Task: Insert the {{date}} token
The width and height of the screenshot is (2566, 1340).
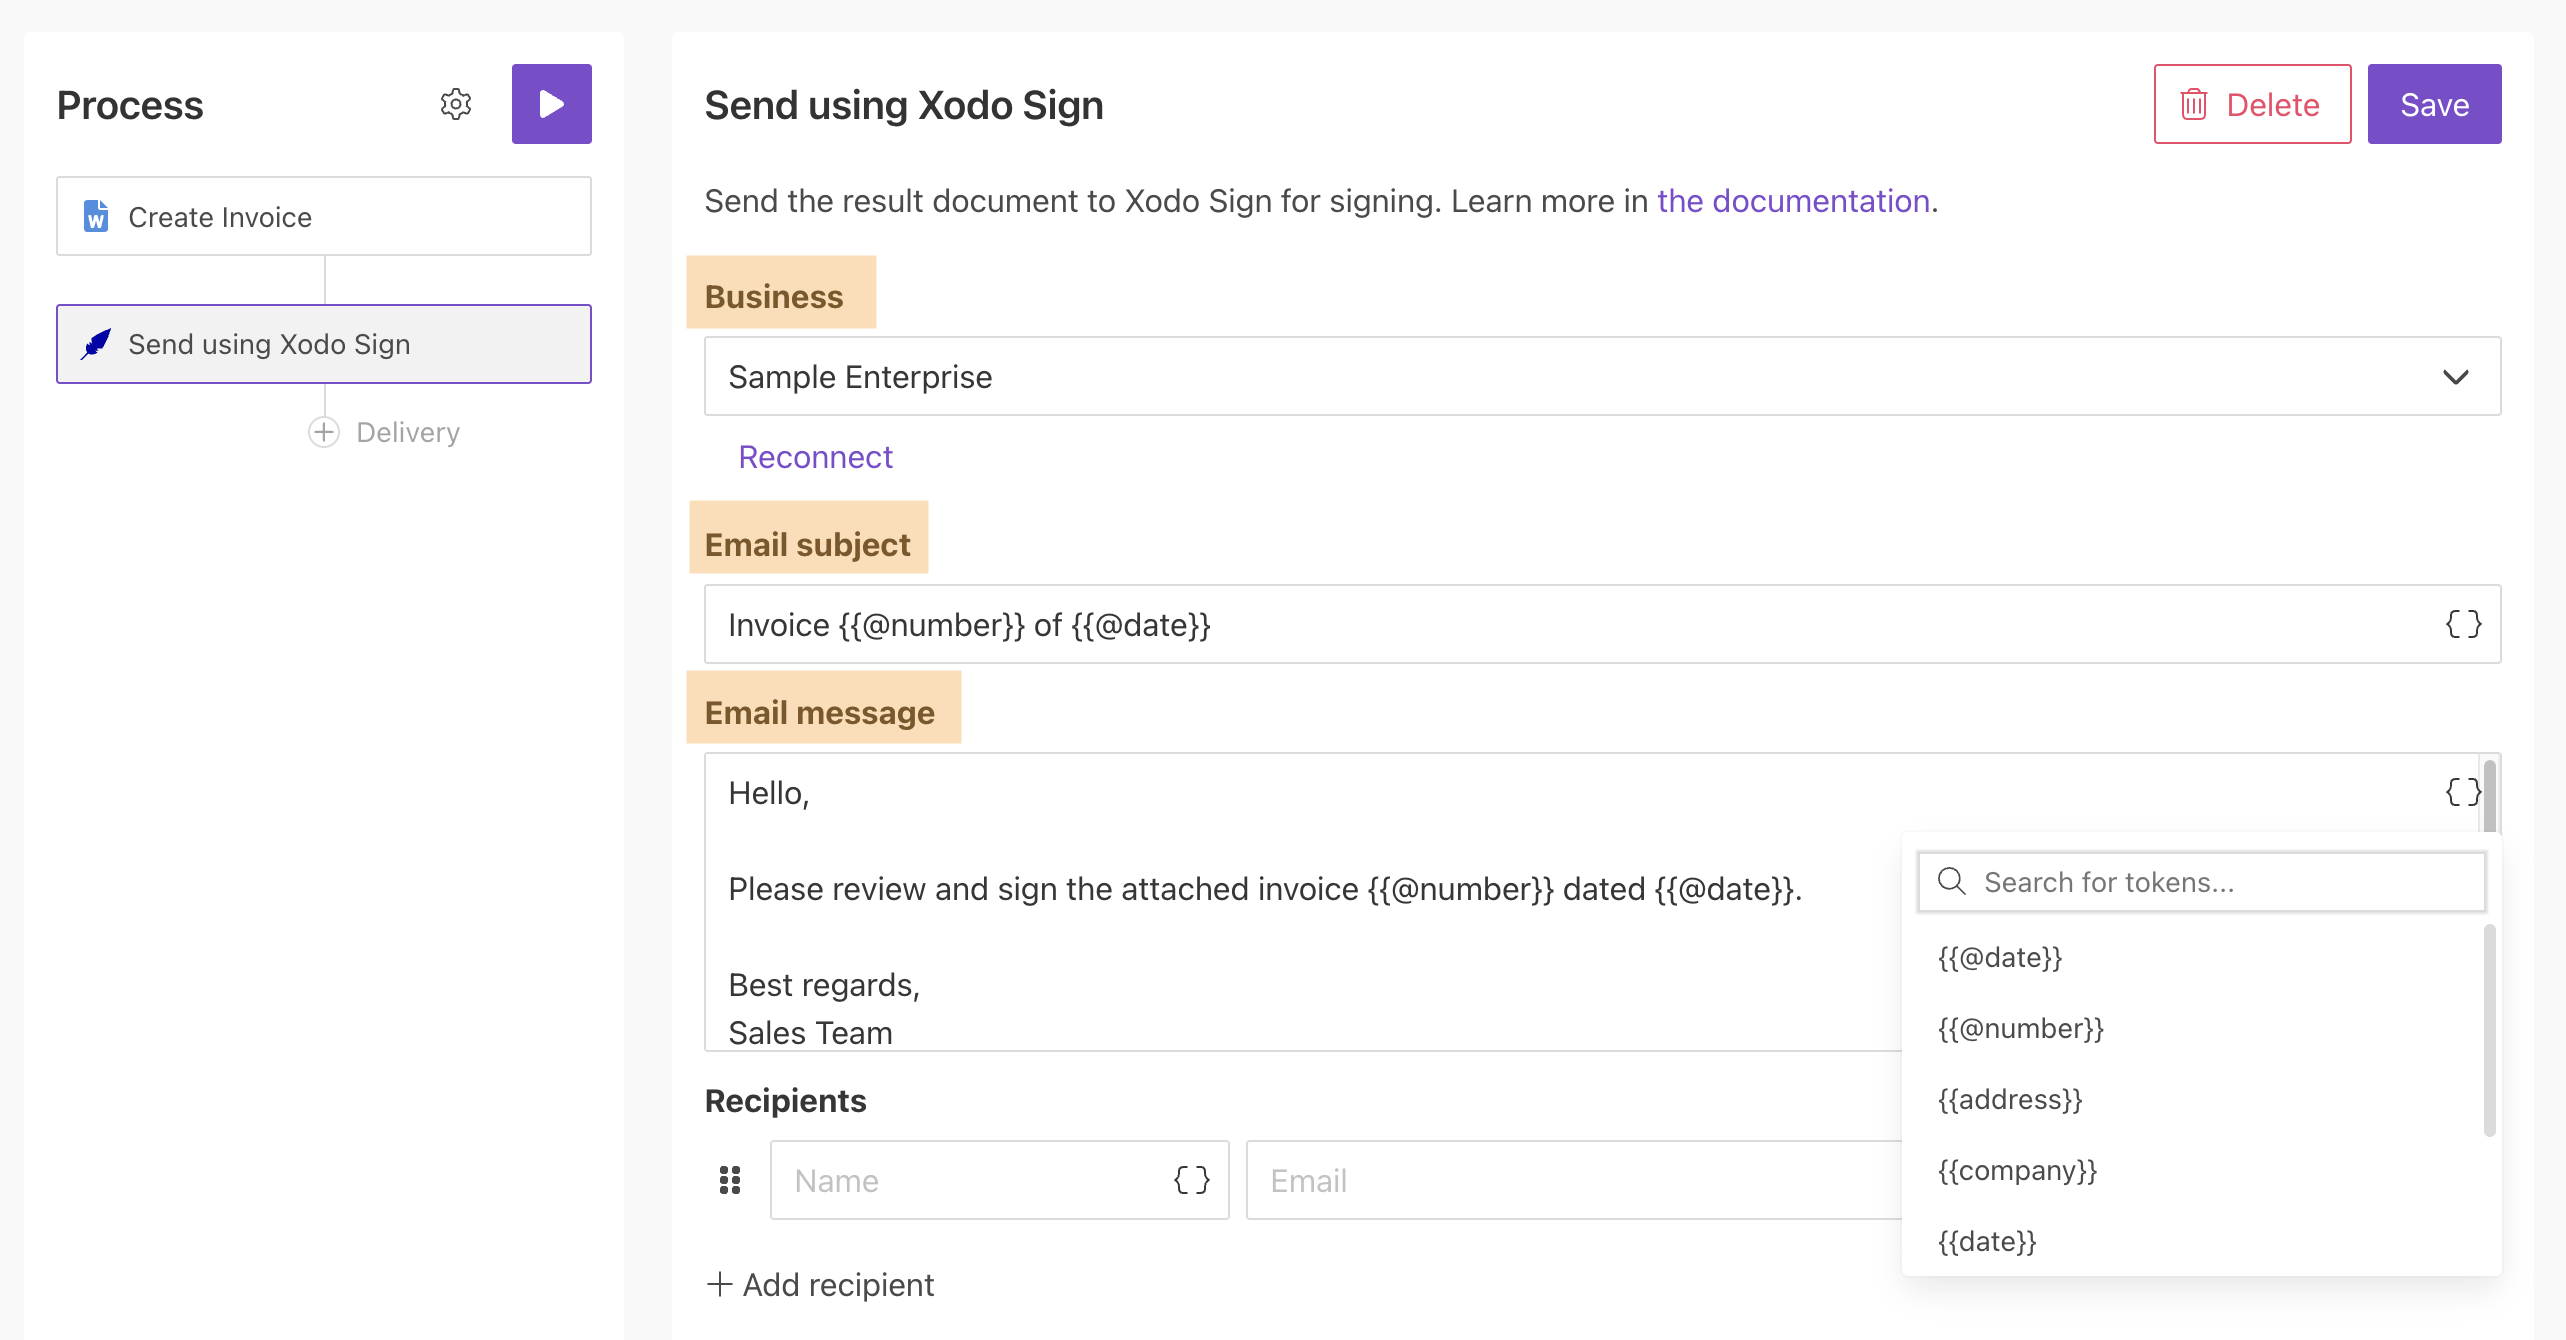Action: click(1987, 1241)
